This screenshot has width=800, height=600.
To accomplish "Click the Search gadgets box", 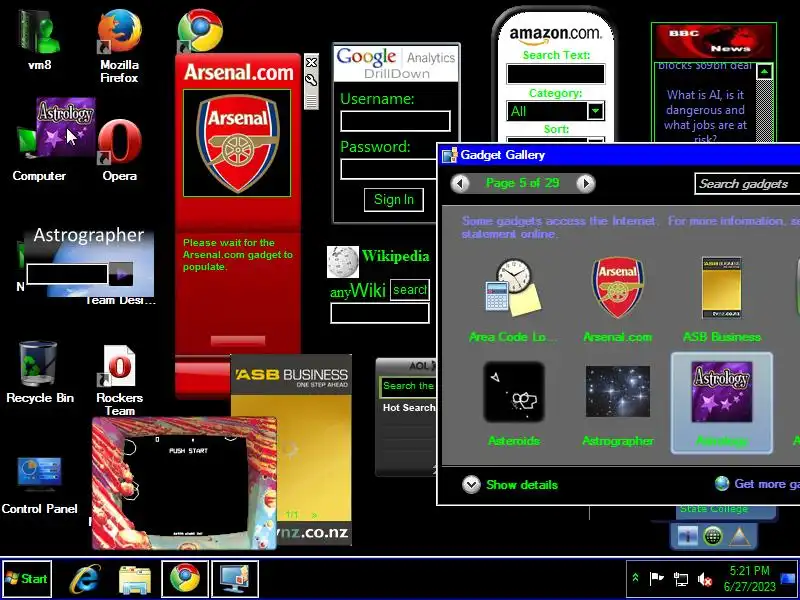I will click(x=746, y=184).
